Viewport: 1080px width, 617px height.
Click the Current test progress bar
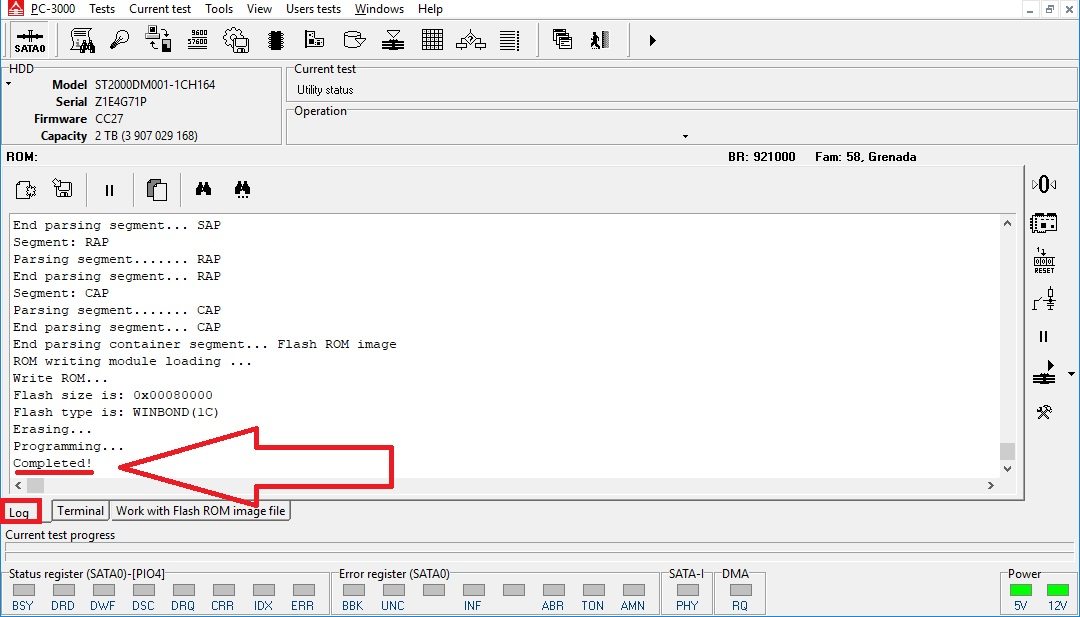[538, 552]
